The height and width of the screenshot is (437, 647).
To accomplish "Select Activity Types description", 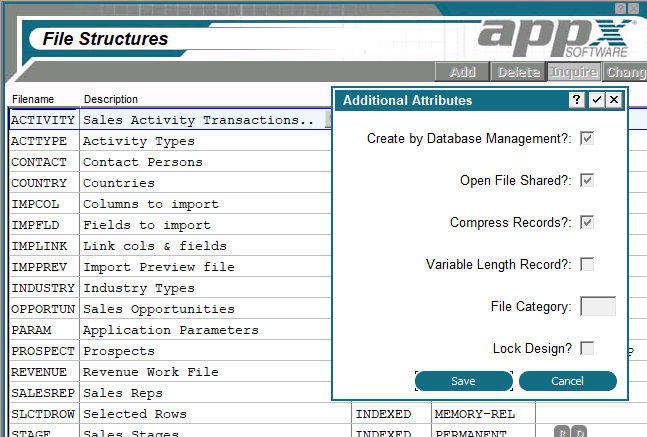I will click(x=205, y=141).
